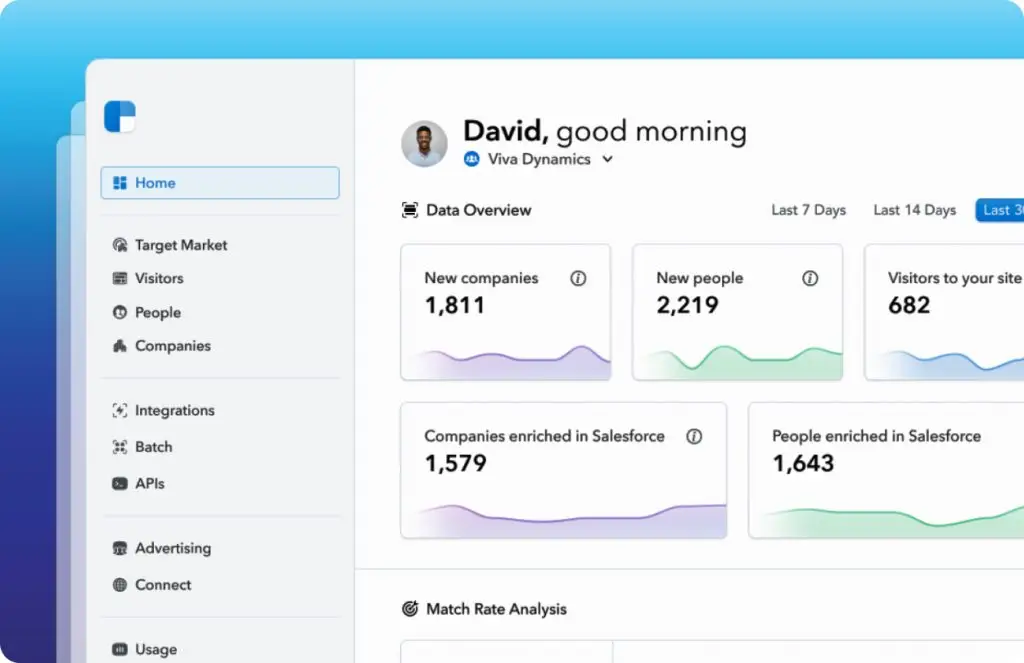Screen dimensions: 1024x663
Task: Open the People section
Action: pyautogui.click(x=158, y=313)
